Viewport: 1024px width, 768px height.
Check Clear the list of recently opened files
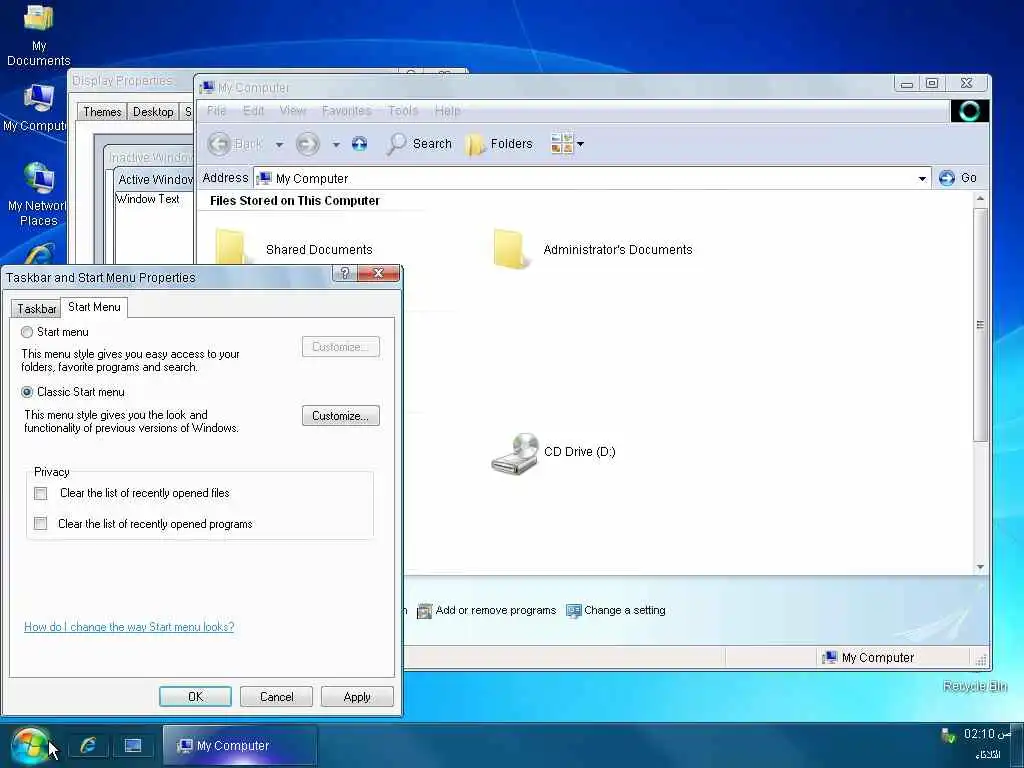pyautogui.click(x=40, y=494)
